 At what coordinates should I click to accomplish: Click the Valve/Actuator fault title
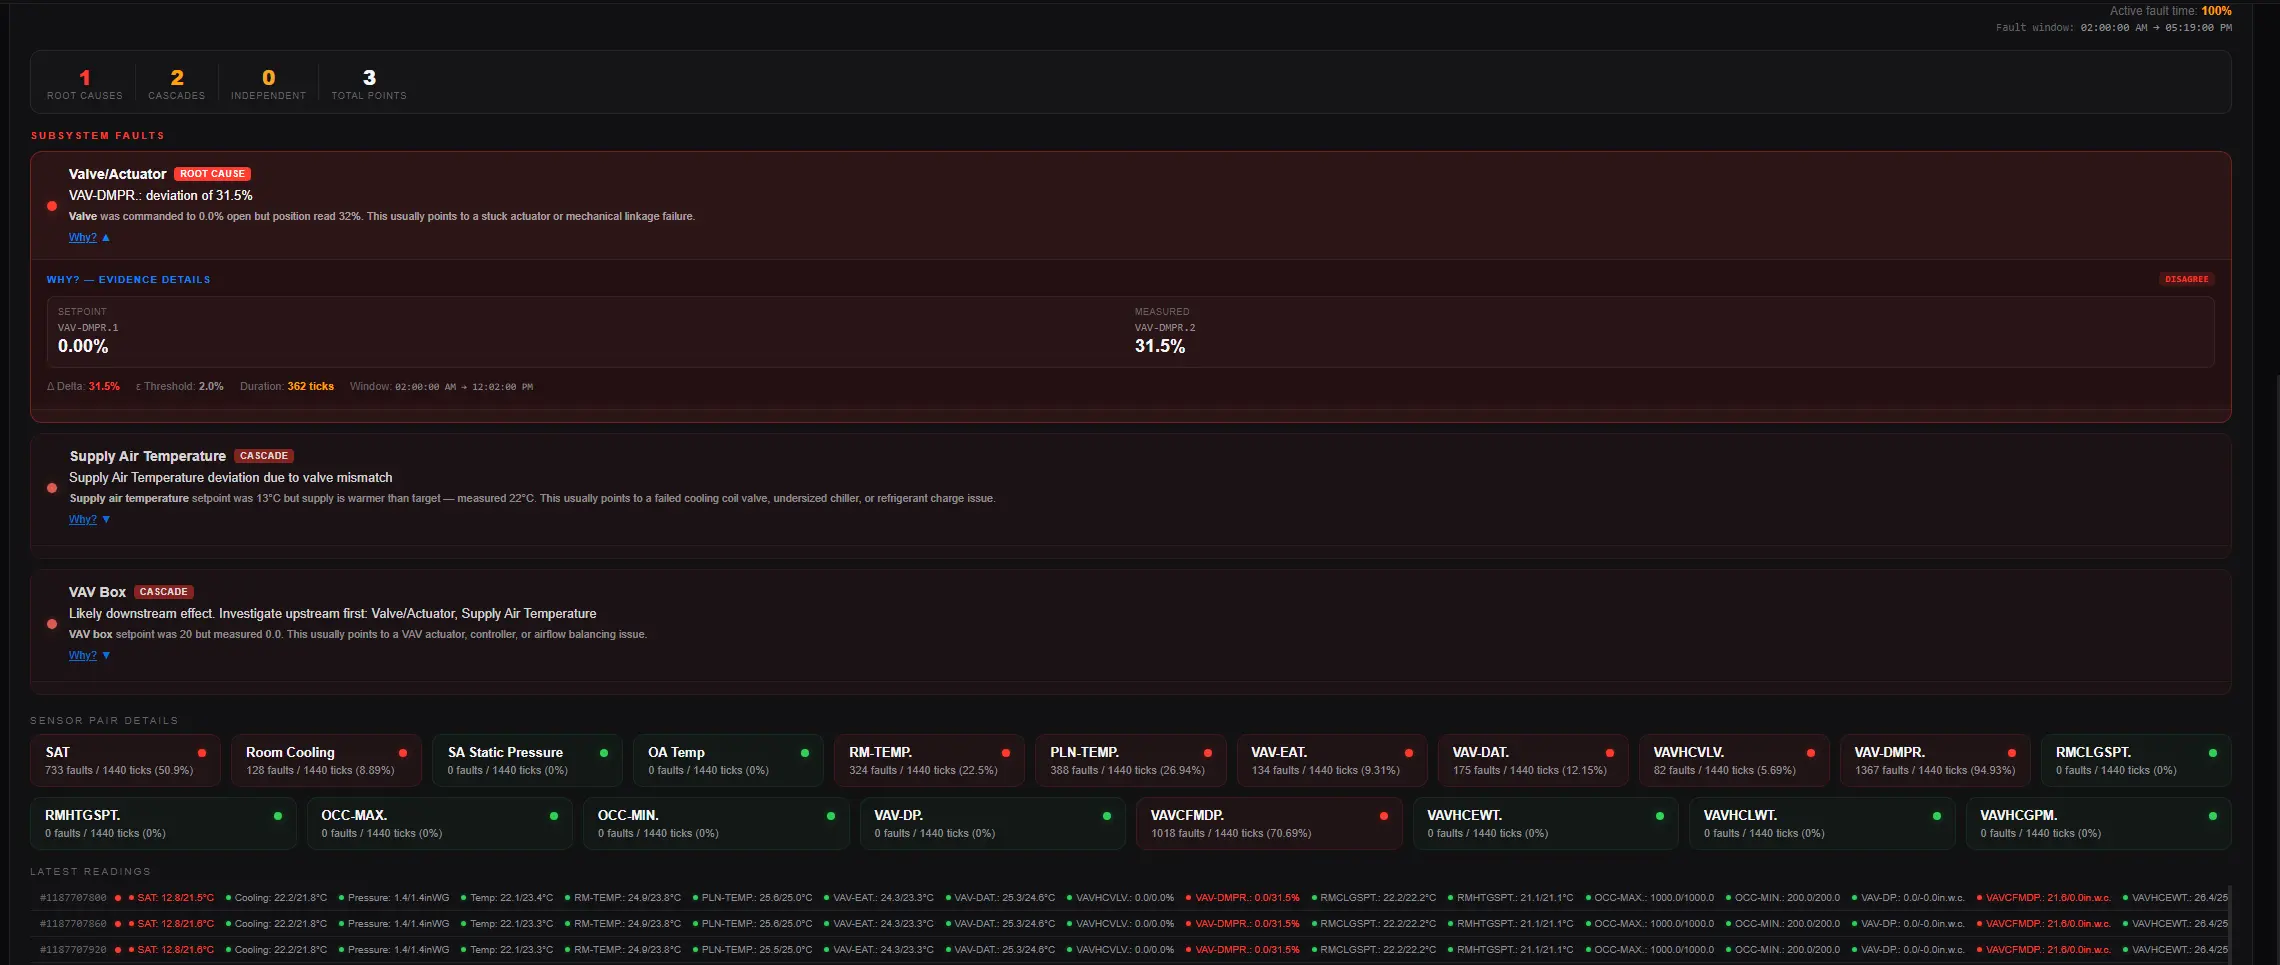pyautogui.click(x=118, y=174)
